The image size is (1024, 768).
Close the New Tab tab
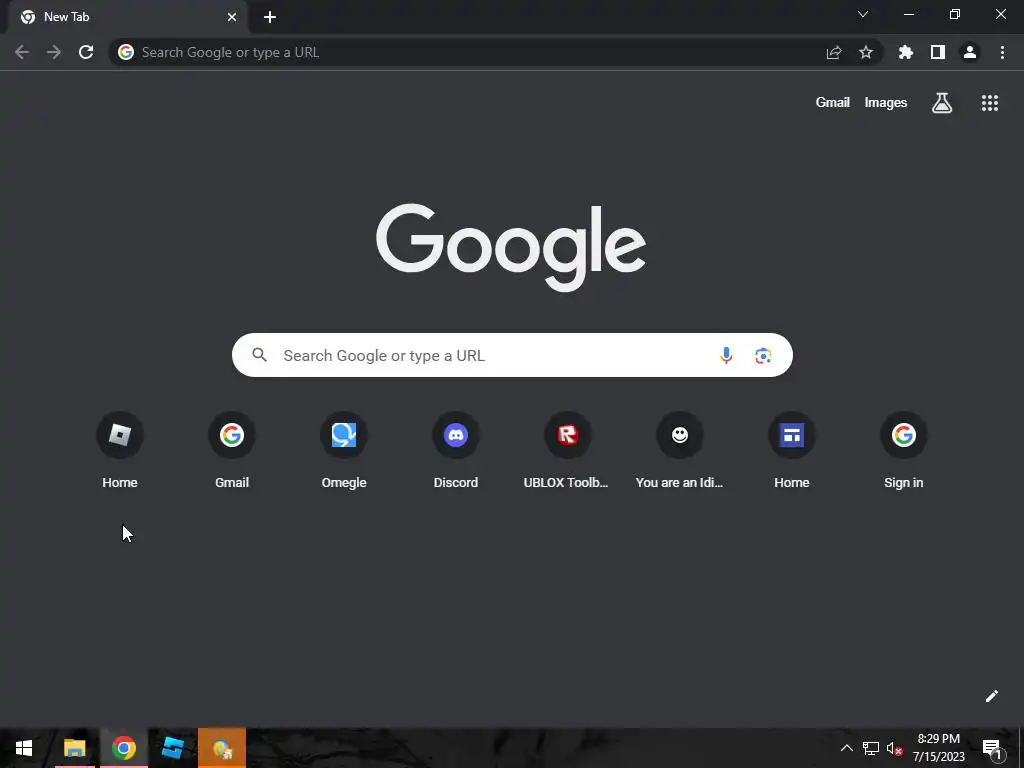[232, 17]
